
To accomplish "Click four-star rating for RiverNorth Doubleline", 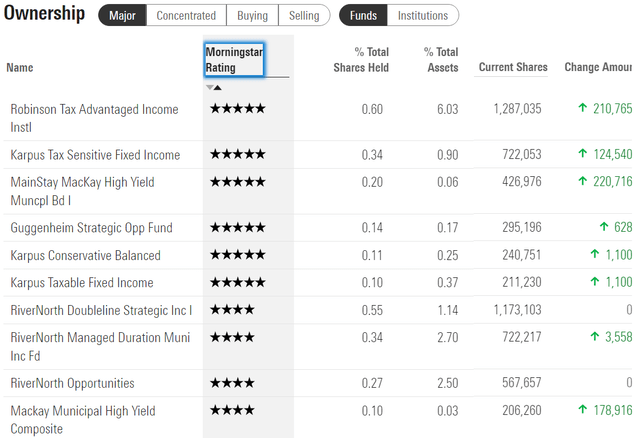I will [x=232, y=310].
